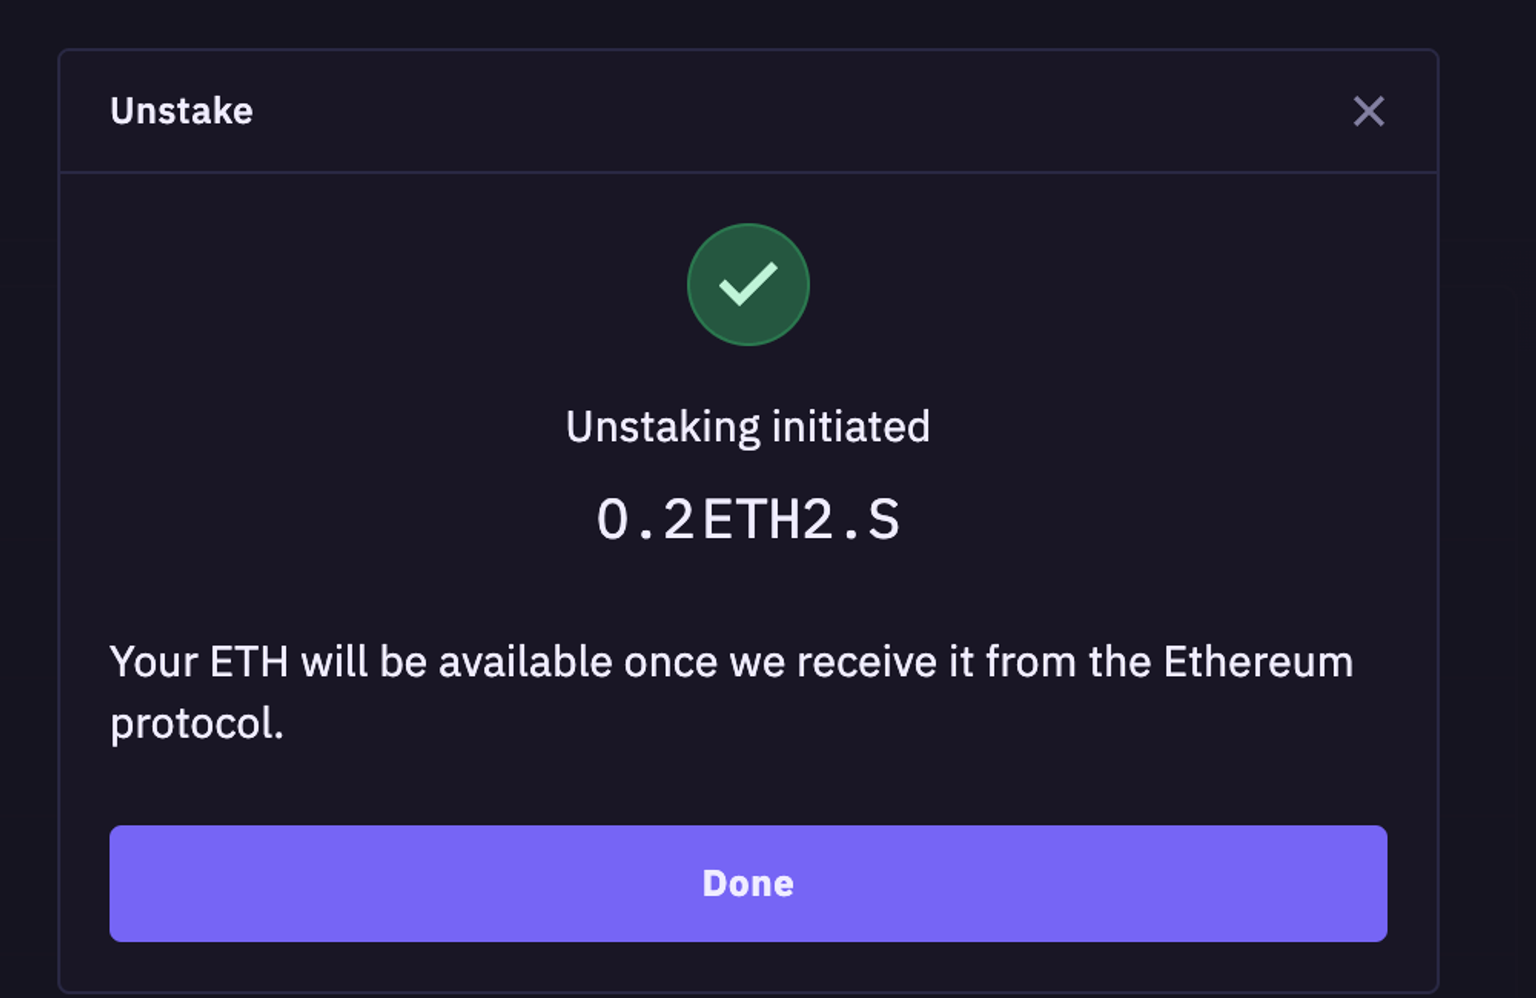Click the "Unstaking initiated" heading
1536x998 pixels.
coord(748,427)
